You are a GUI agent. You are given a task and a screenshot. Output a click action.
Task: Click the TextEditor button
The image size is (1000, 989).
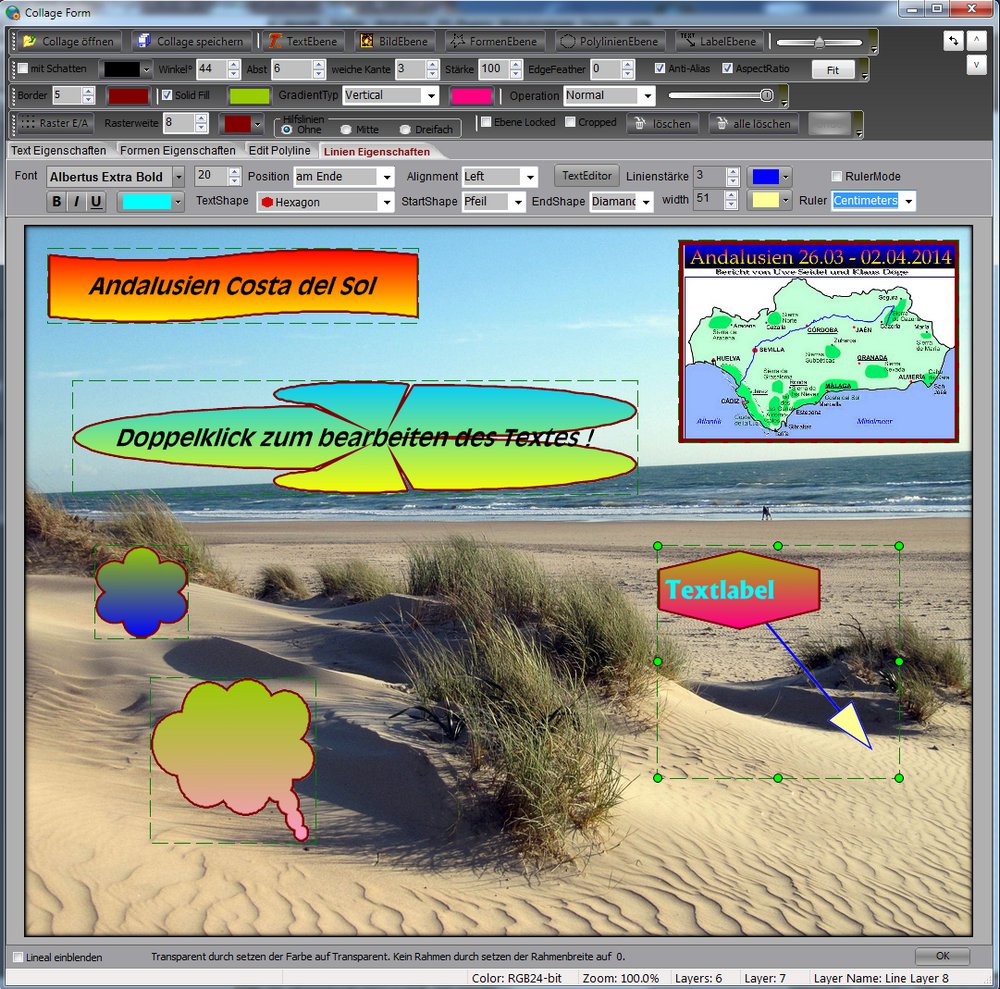586,176
